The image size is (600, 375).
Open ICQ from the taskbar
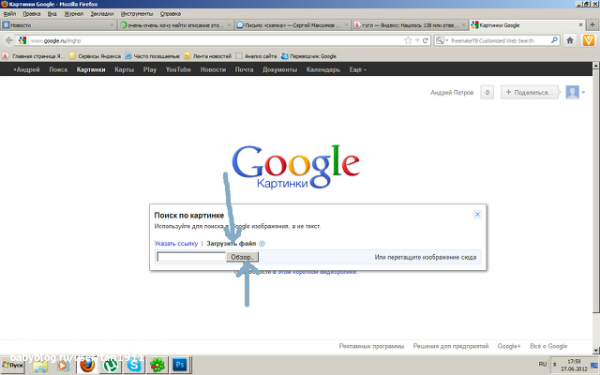click(157, 365)
